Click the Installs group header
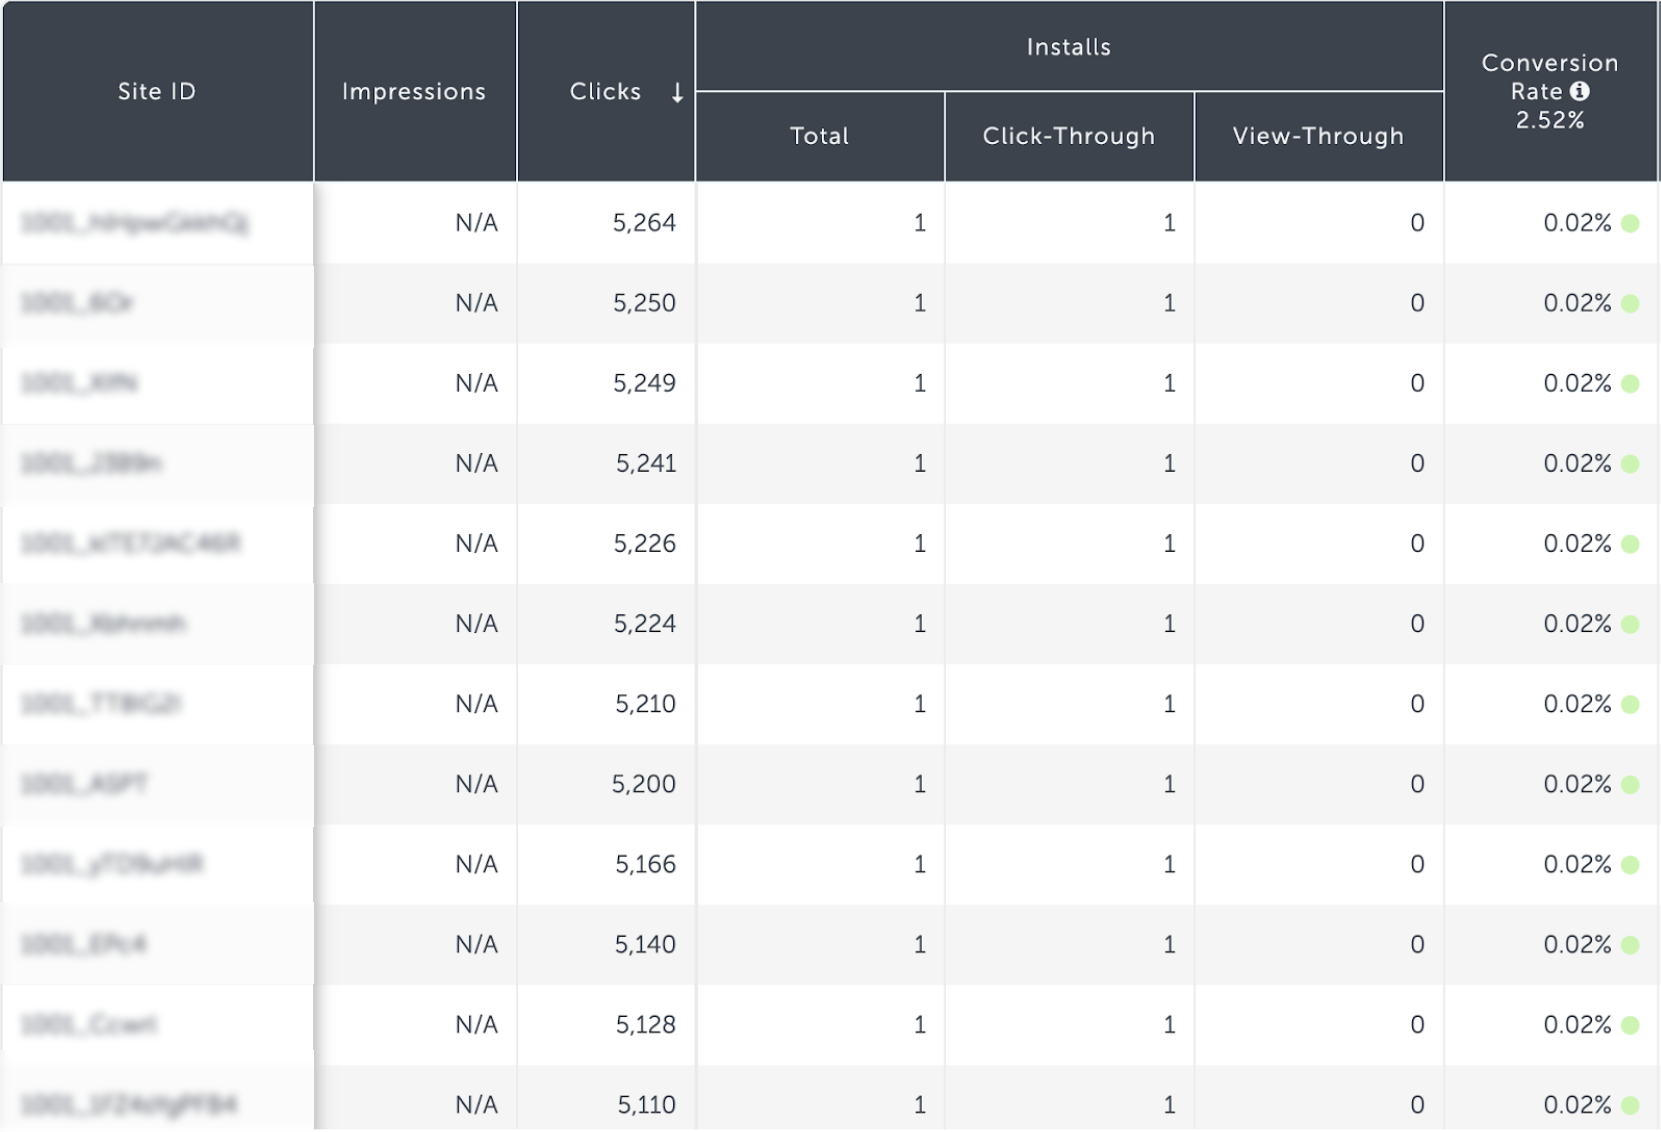1661x1132 pixels. (x=1069, y=46)
